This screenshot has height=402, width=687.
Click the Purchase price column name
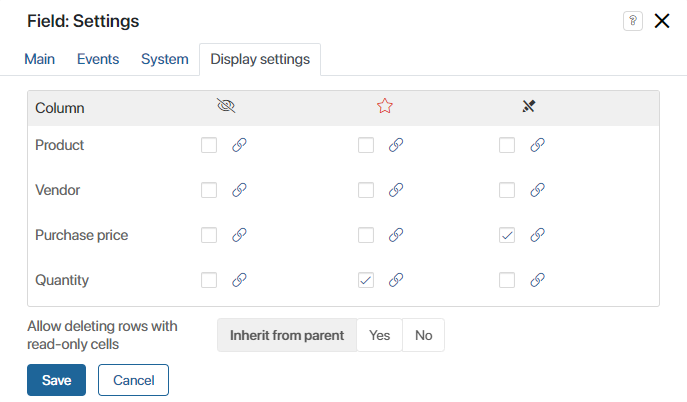[x=81, y=235]
